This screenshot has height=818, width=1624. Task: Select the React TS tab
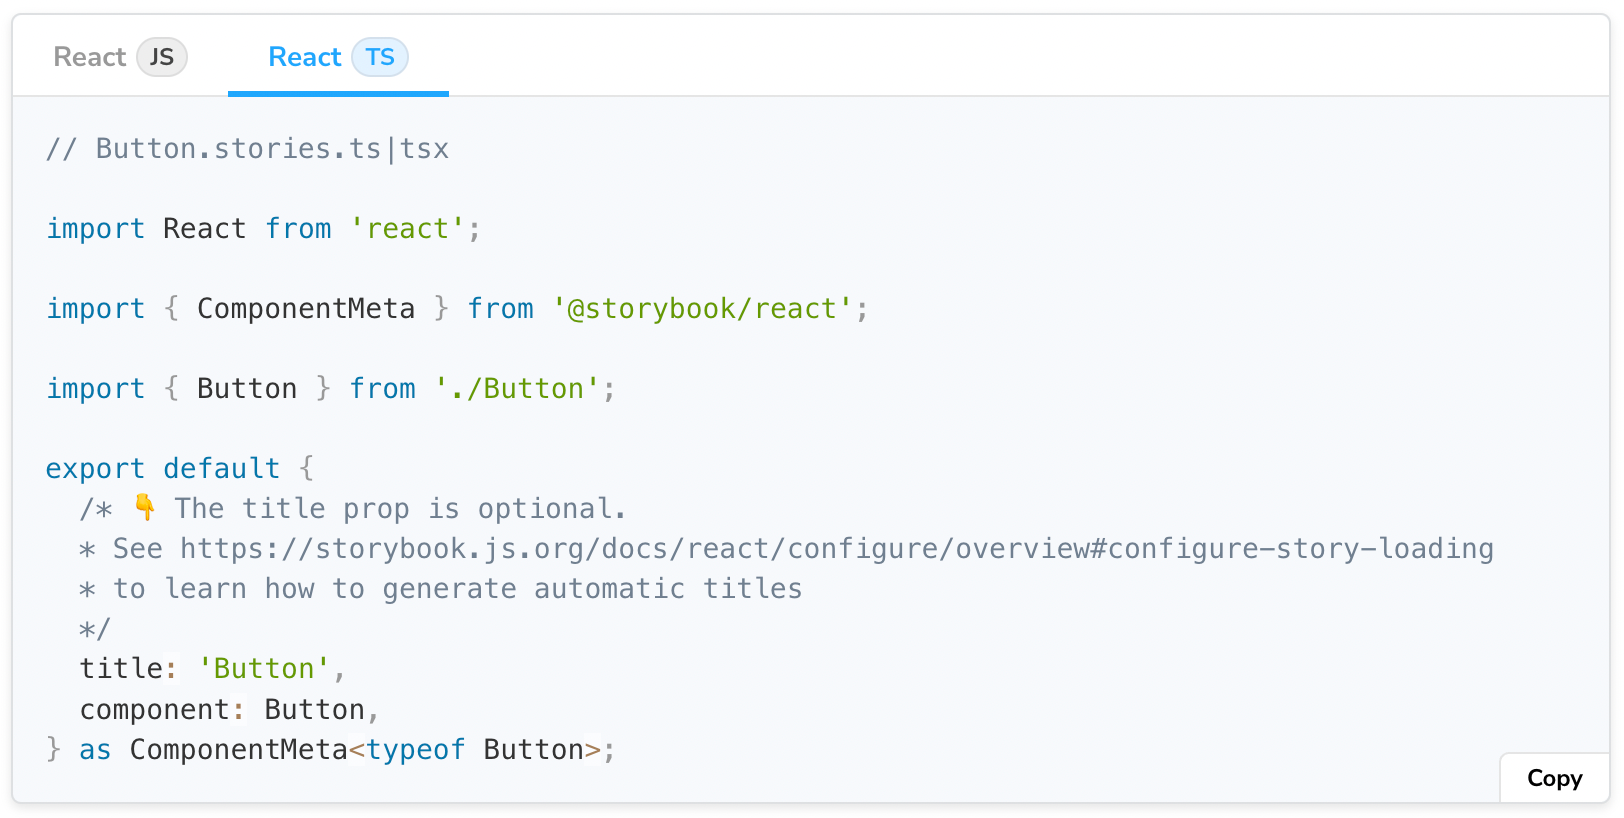click(x=338, y=57)
